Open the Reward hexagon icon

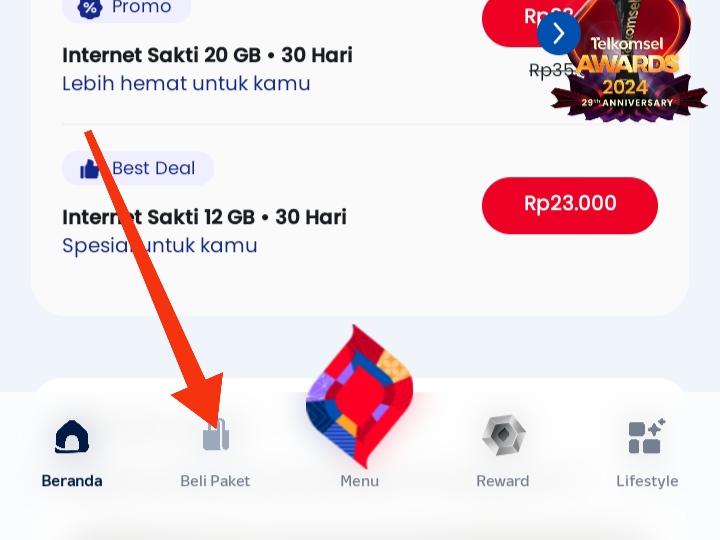504,435
